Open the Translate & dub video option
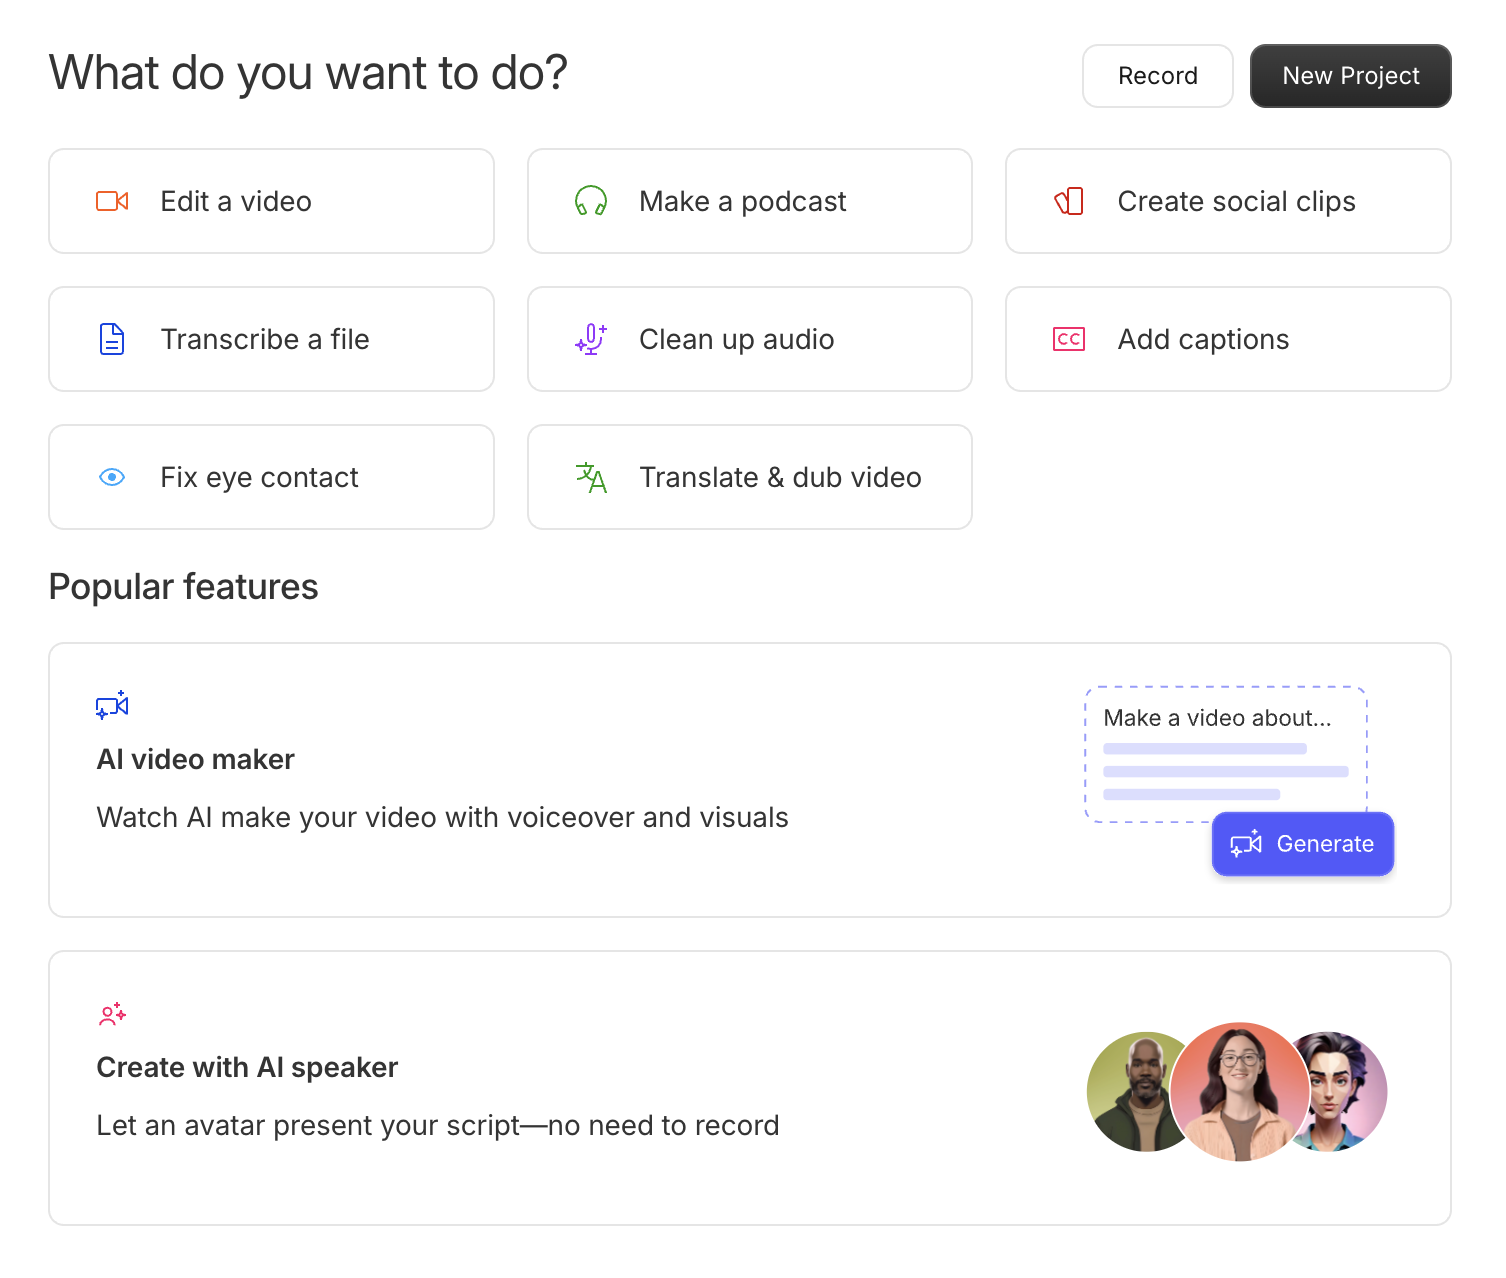The image size is (1506, 1278). (750, 477)
